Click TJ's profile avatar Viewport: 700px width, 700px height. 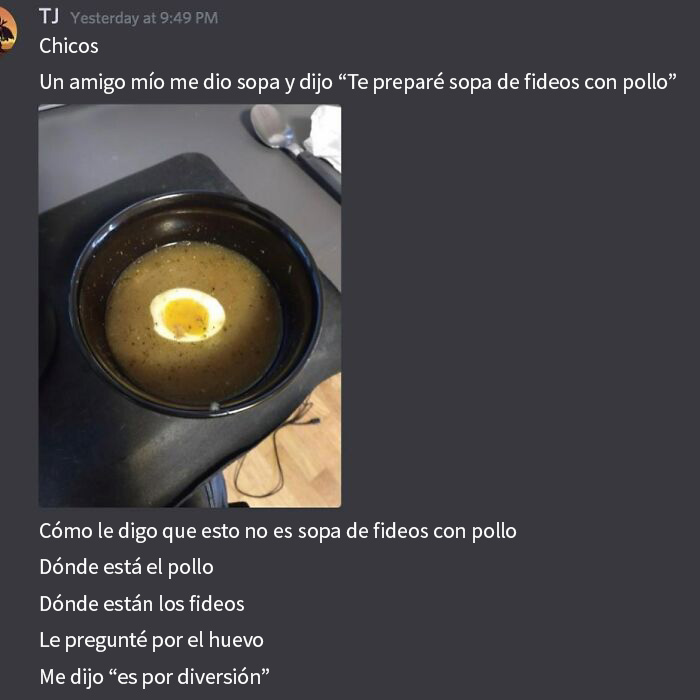(7, 31)
